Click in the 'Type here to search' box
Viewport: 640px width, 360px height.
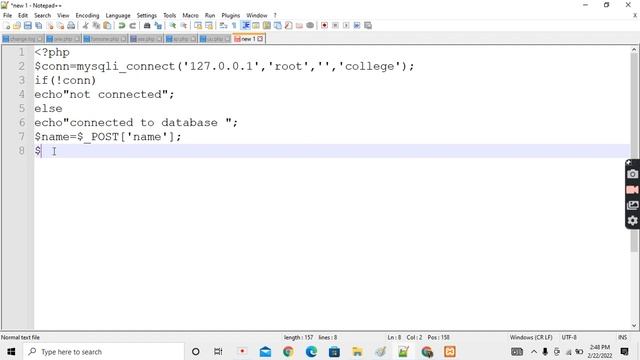(x=103, y=352)
